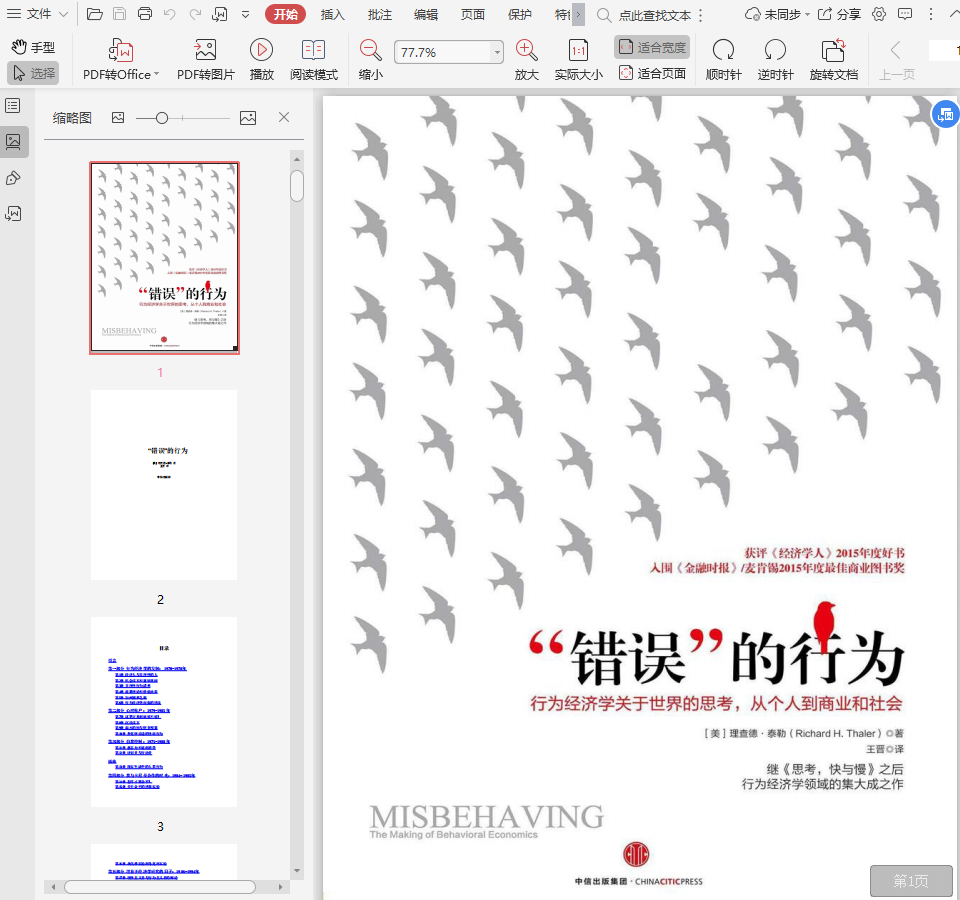
Task: Rotate view 逆时针 counterclockwise
Action: [775, 59]
